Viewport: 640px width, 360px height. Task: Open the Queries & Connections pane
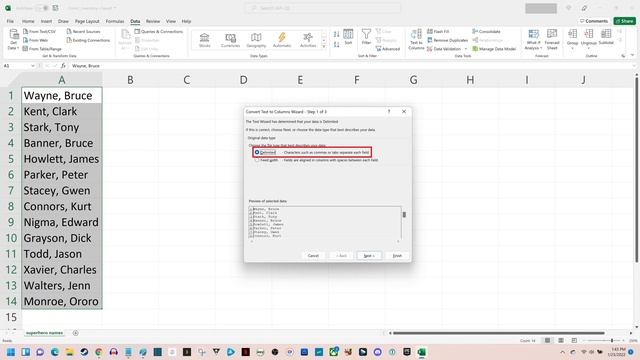159,31
